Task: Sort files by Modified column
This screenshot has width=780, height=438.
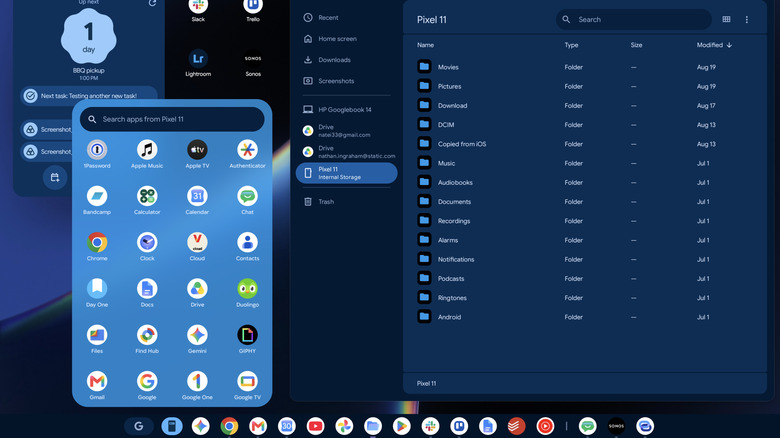Action: (x=714, y=45)
